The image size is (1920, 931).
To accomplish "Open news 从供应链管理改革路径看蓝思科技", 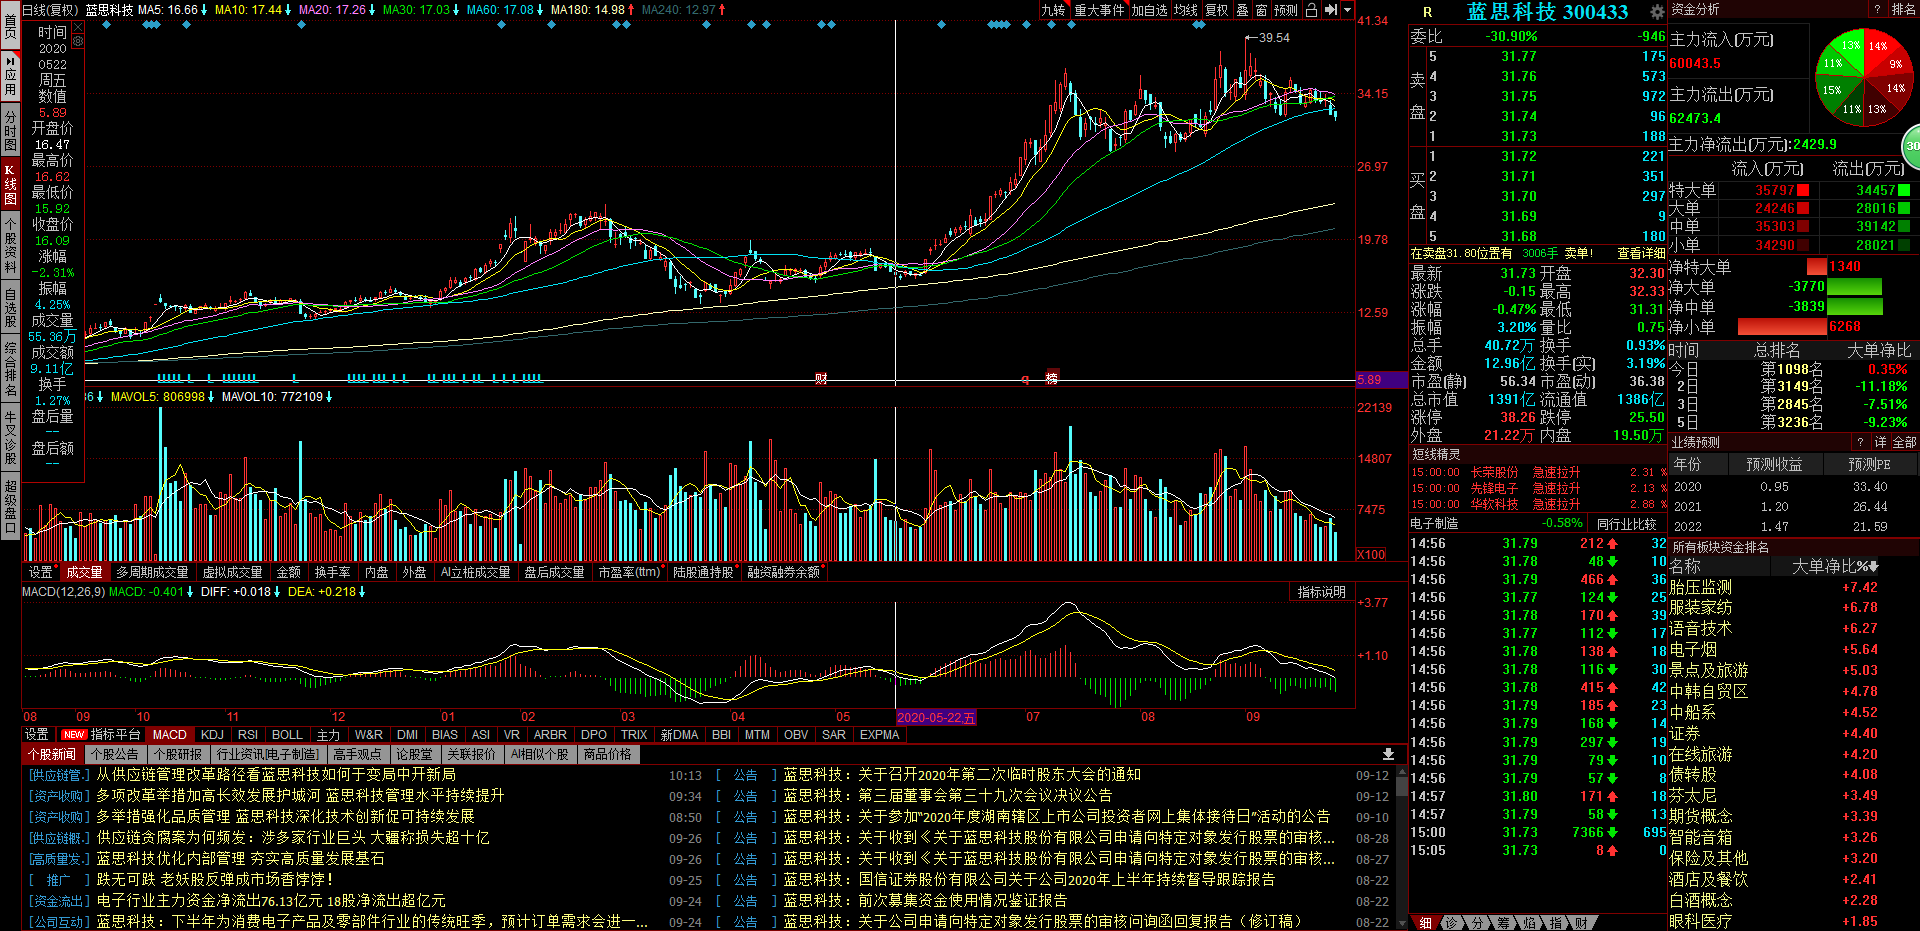I will click(x=276, y=775).
